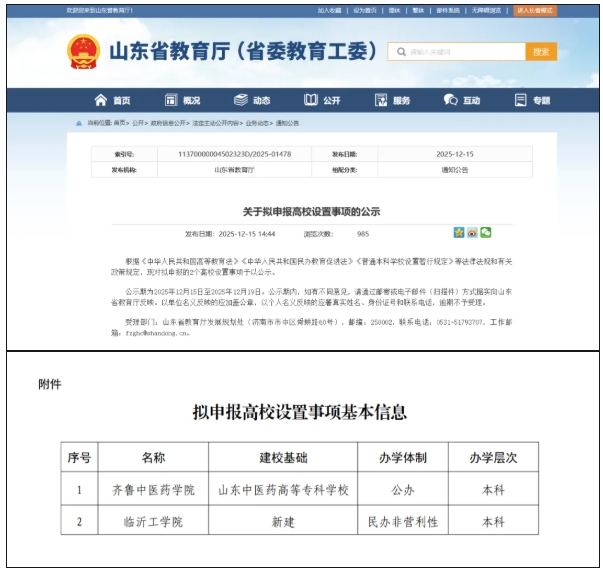Switch to 繁体 traditional Chinese

(418, 10)
